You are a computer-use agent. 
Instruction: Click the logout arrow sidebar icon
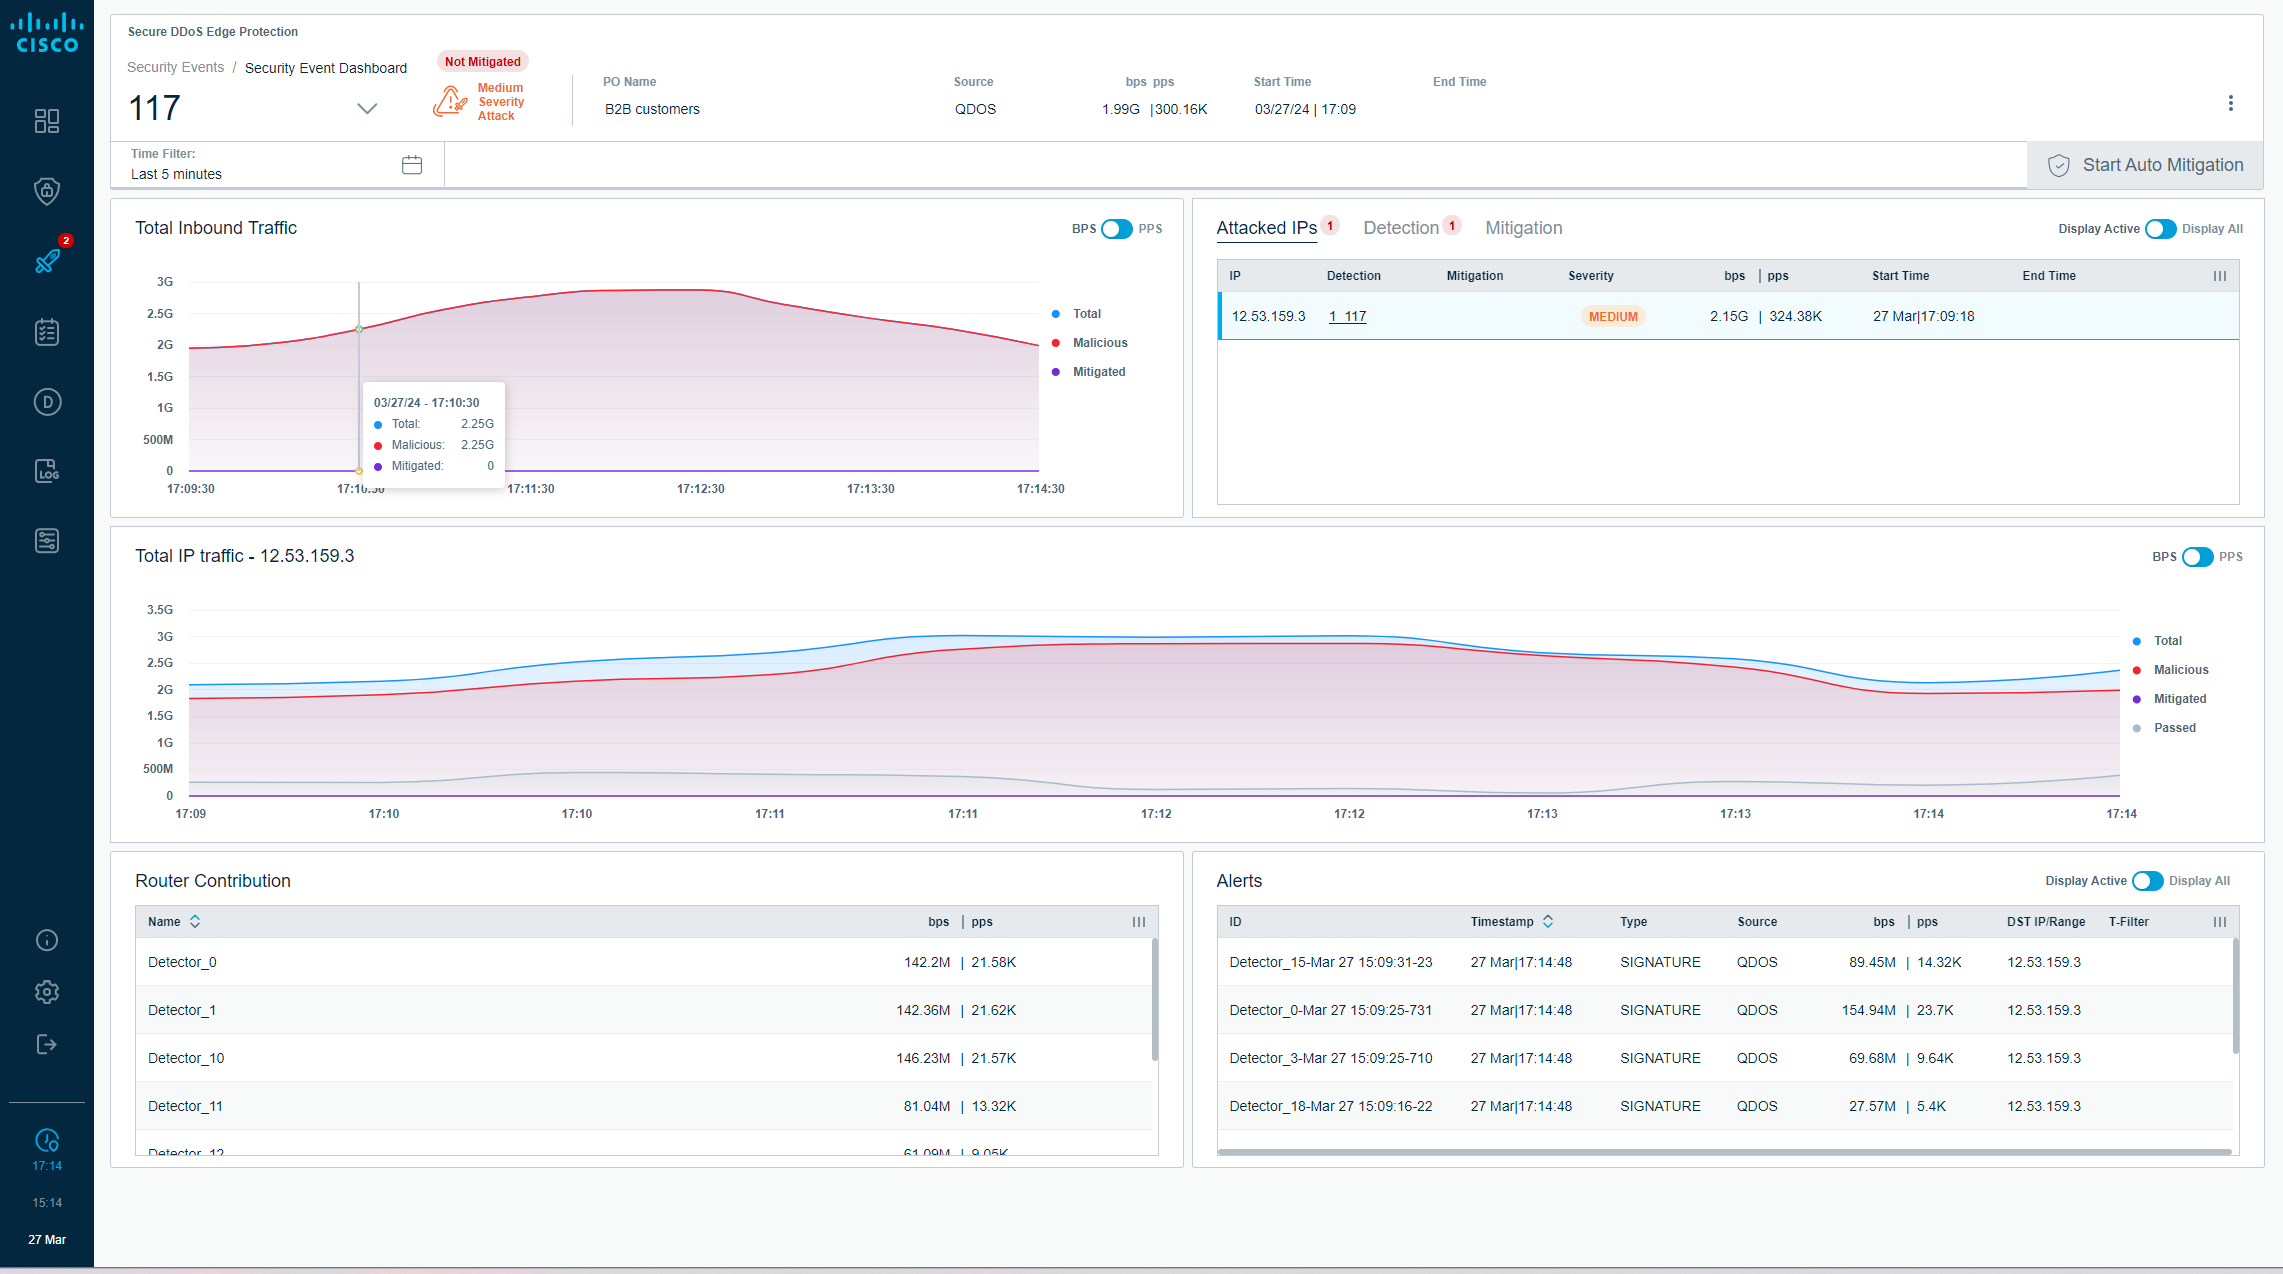[47, 1044]
